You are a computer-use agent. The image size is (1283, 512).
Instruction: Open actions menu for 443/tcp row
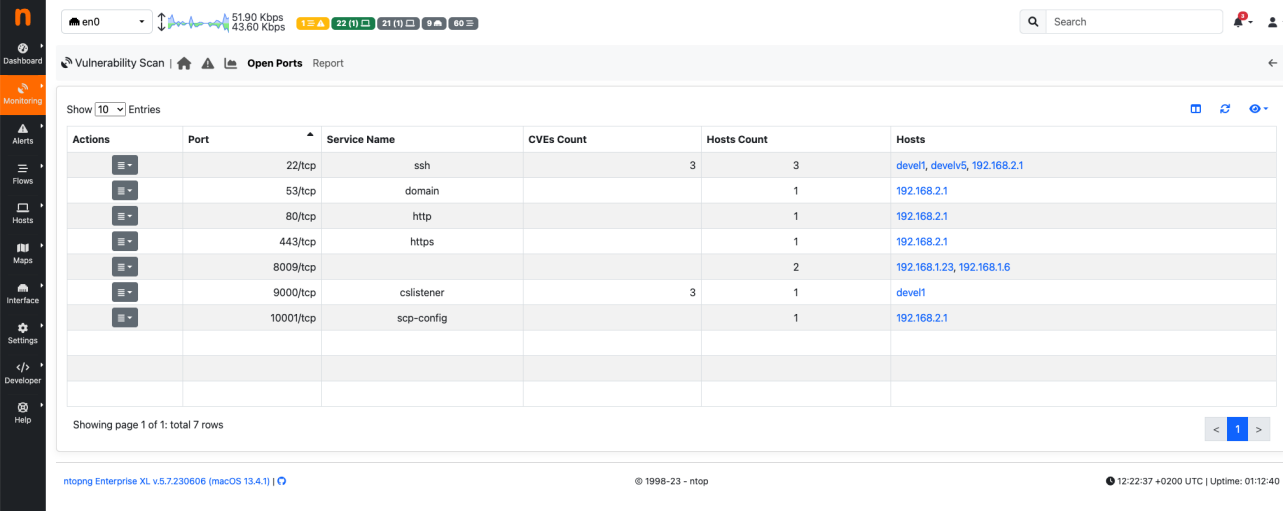pos(124,241)
